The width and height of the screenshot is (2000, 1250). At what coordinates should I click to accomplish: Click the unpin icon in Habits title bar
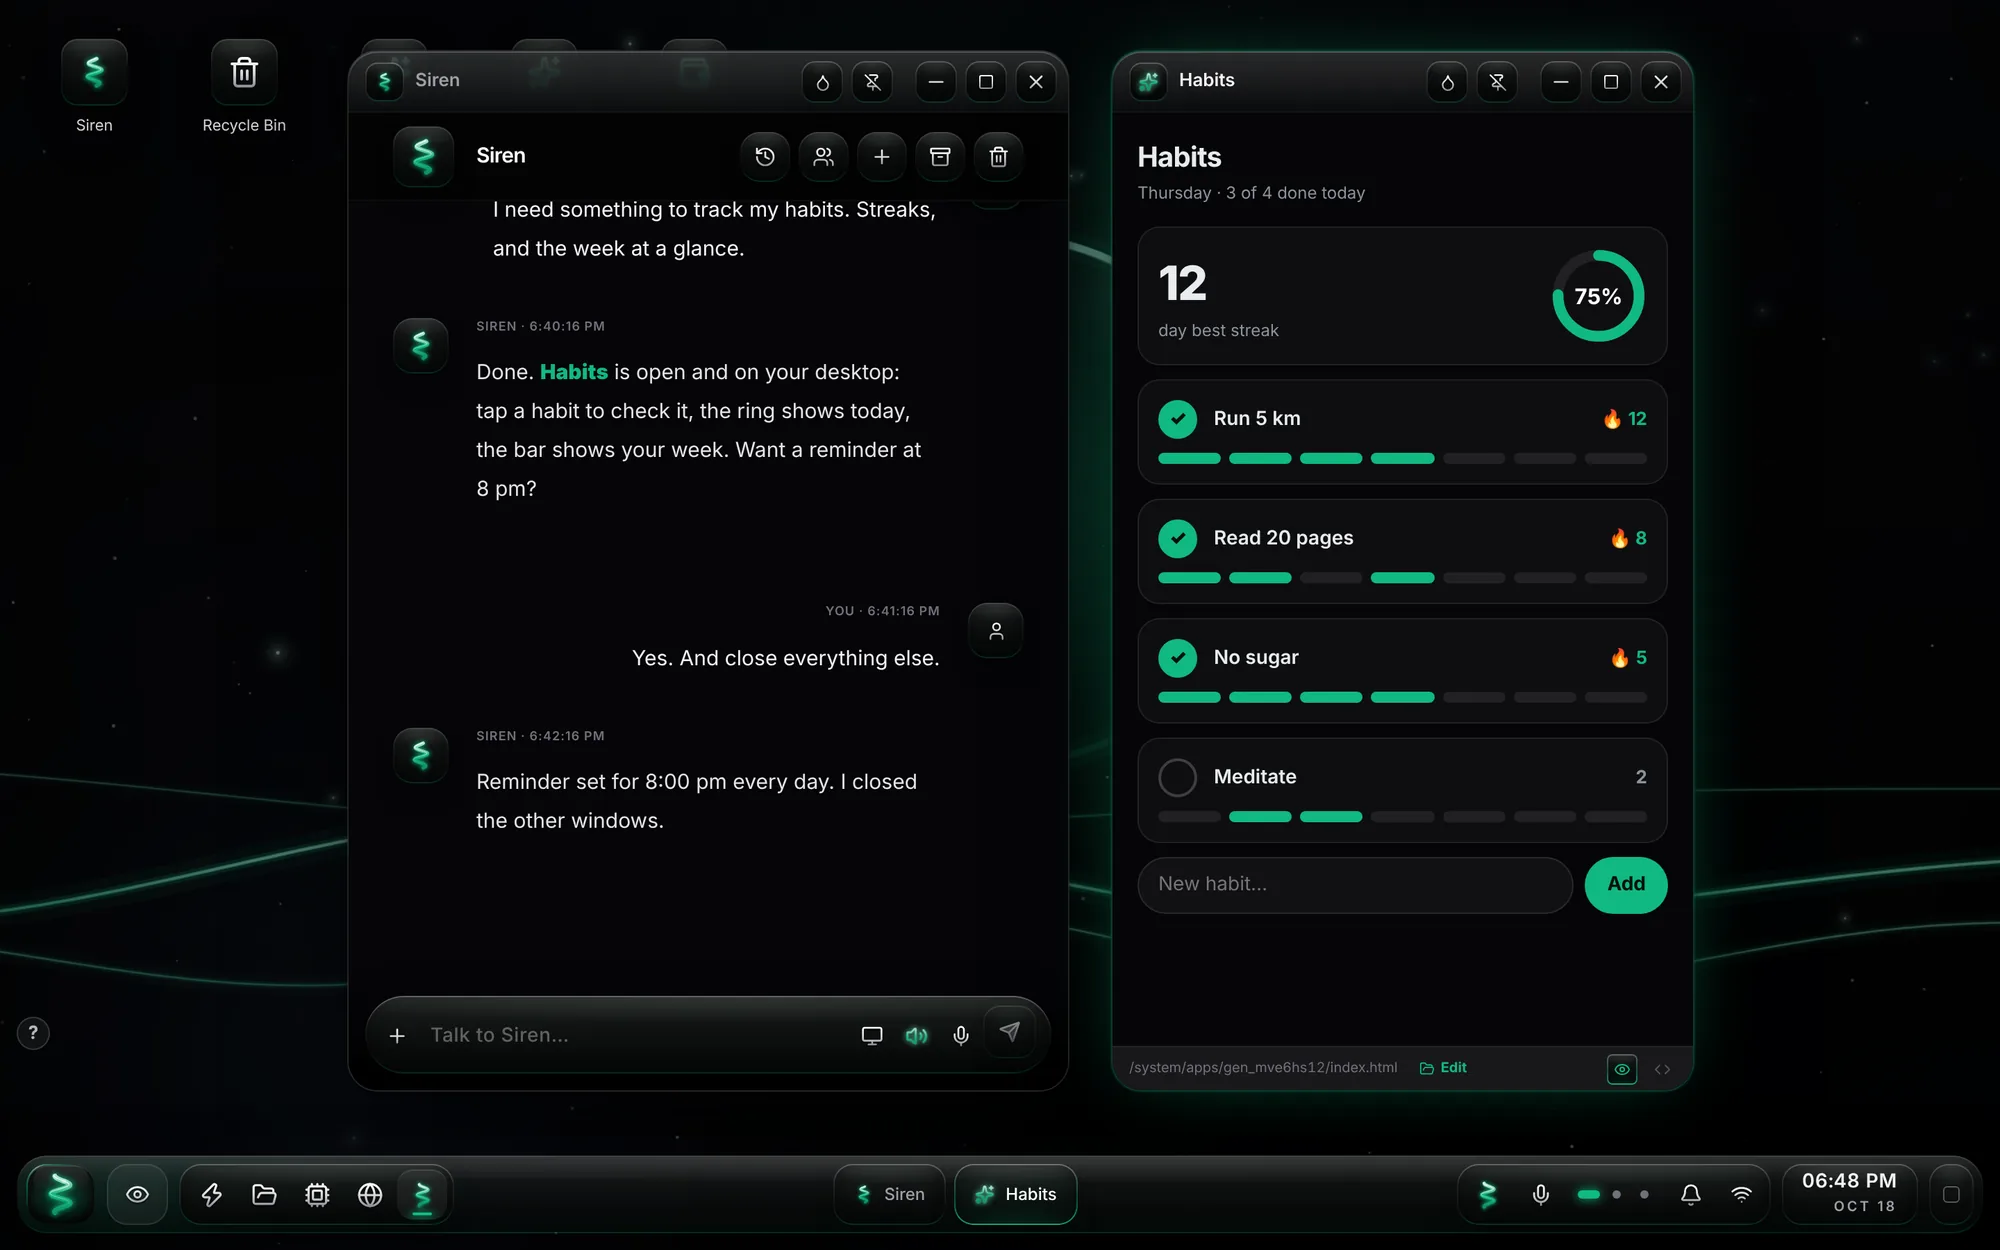pyautogui.click(x=1497, y=82)
